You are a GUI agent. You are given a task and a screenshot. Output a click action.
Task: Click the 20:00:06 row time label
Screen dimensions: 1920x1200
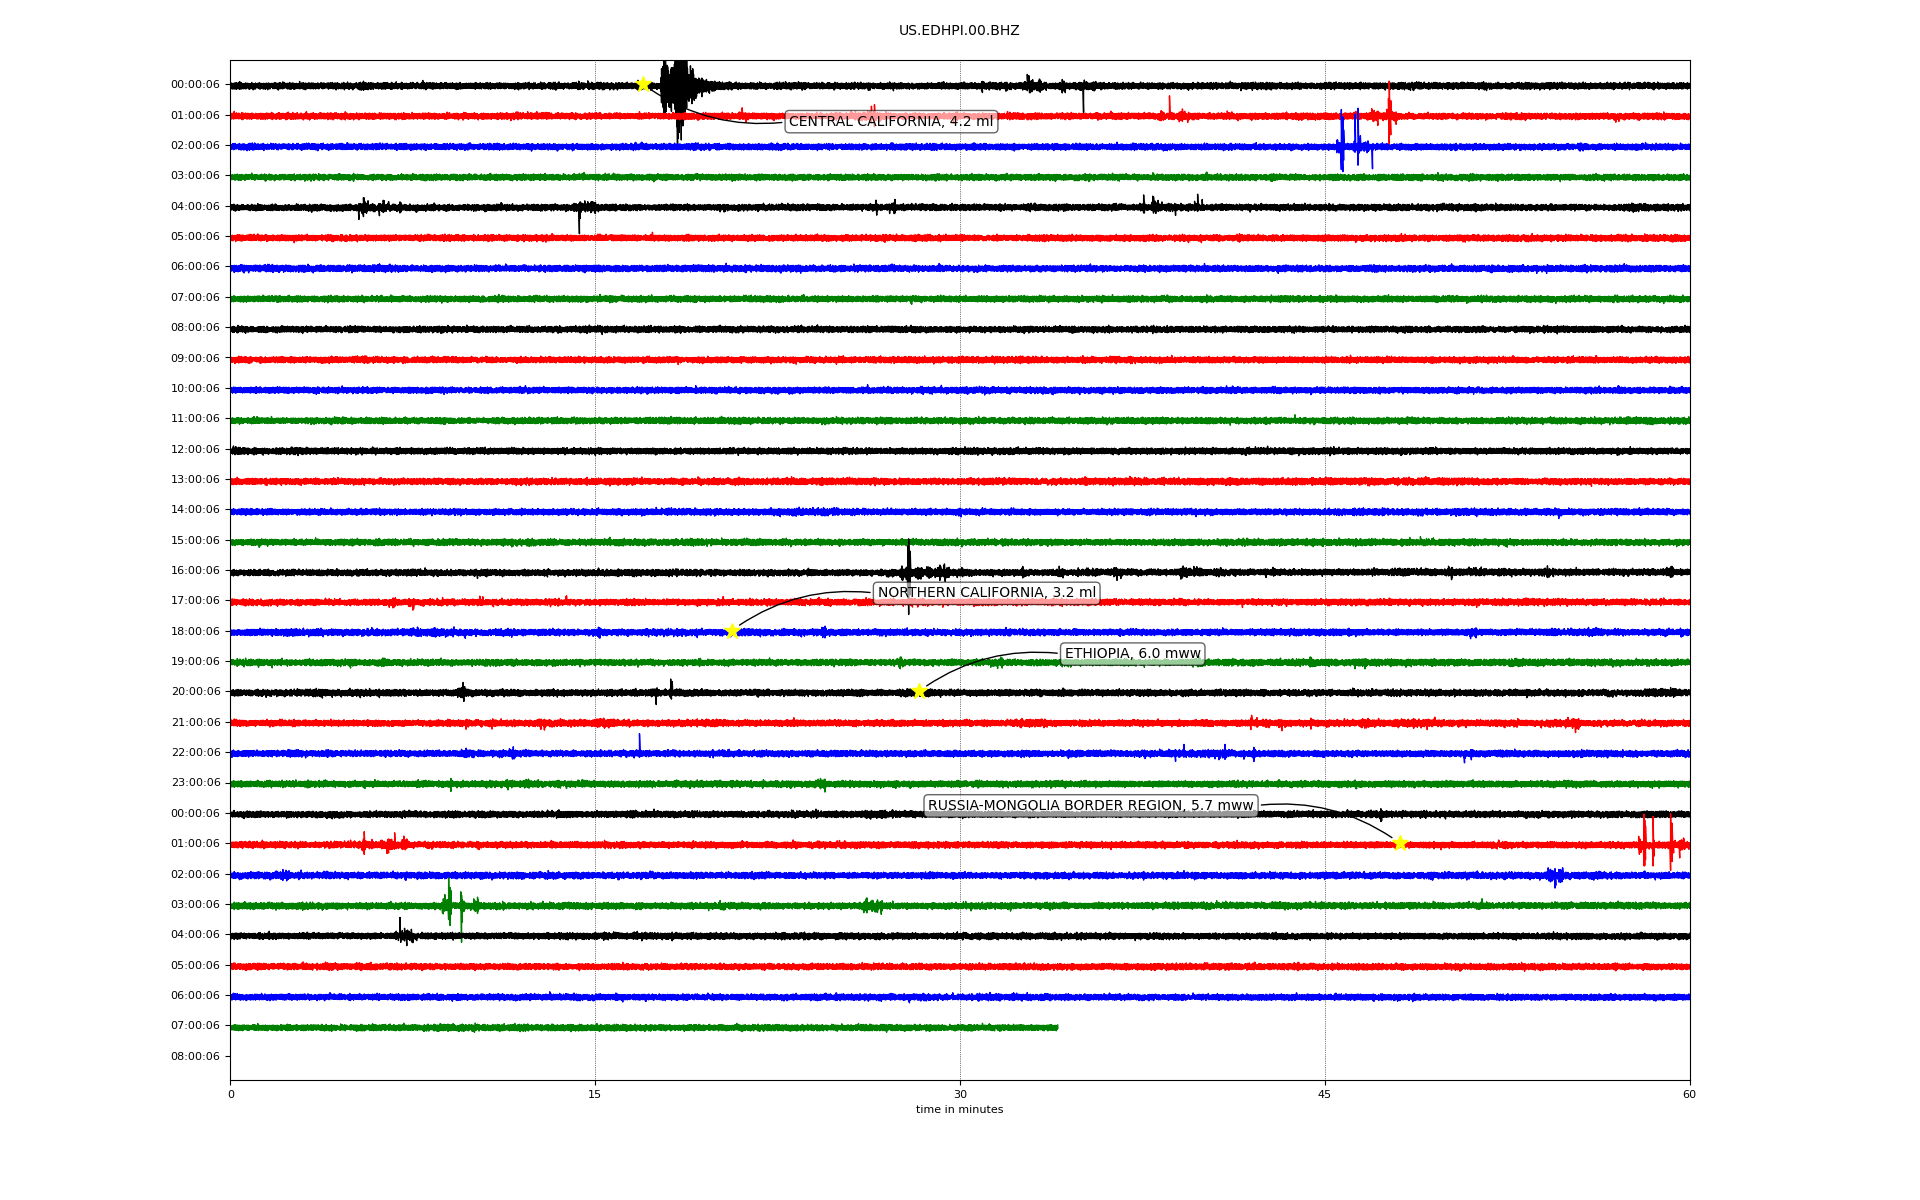(x=195, y=692)
